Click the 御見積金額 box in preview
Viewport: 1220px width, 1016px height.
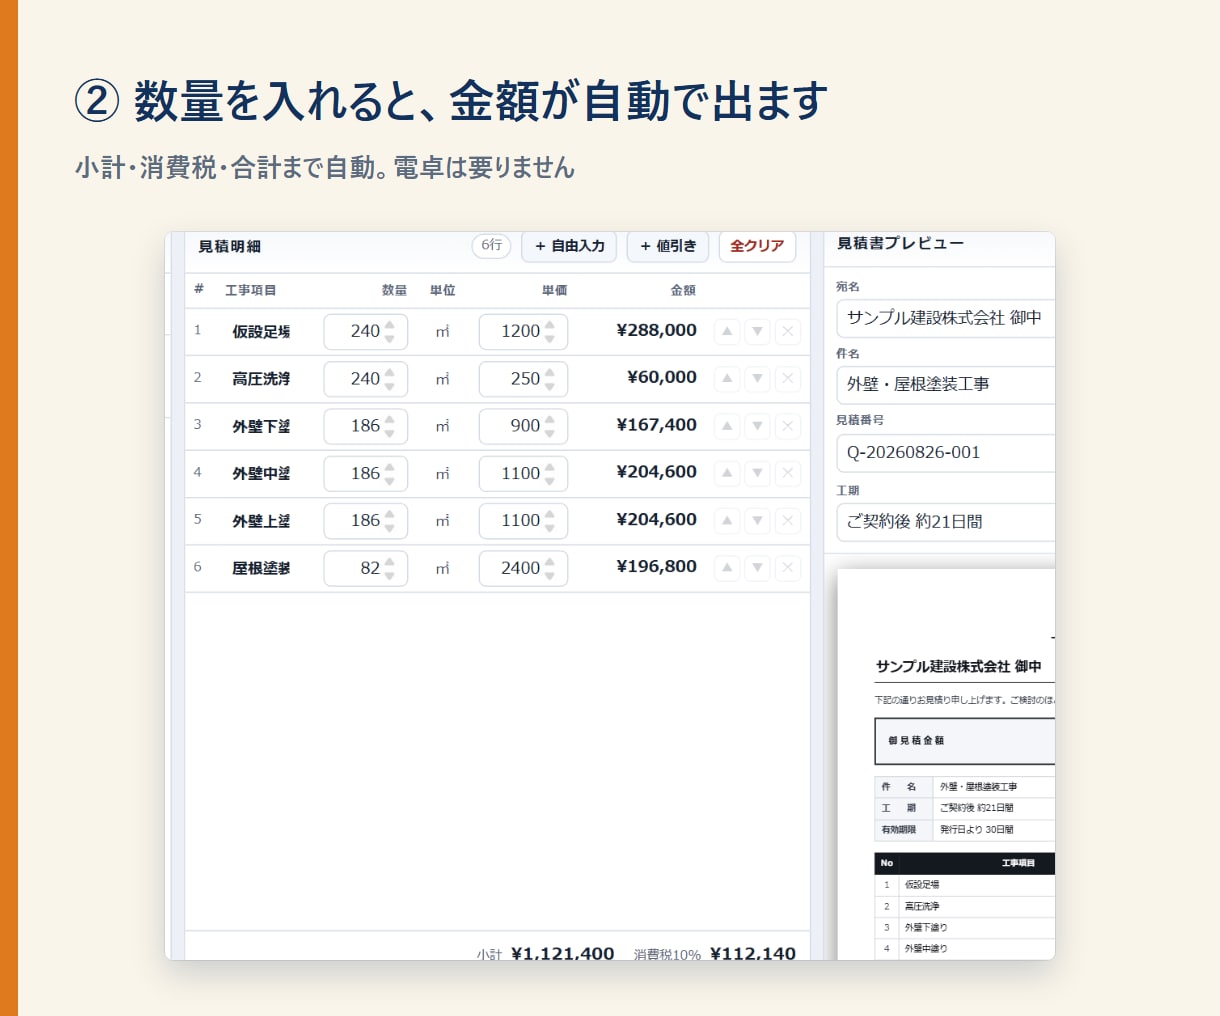point(964,741)
